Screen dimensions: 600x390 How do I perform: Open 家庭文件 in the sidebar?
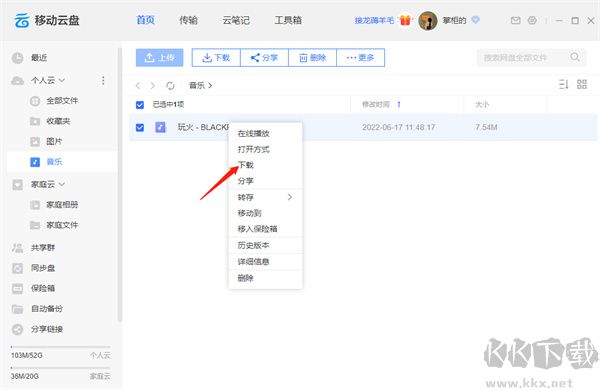62,225
